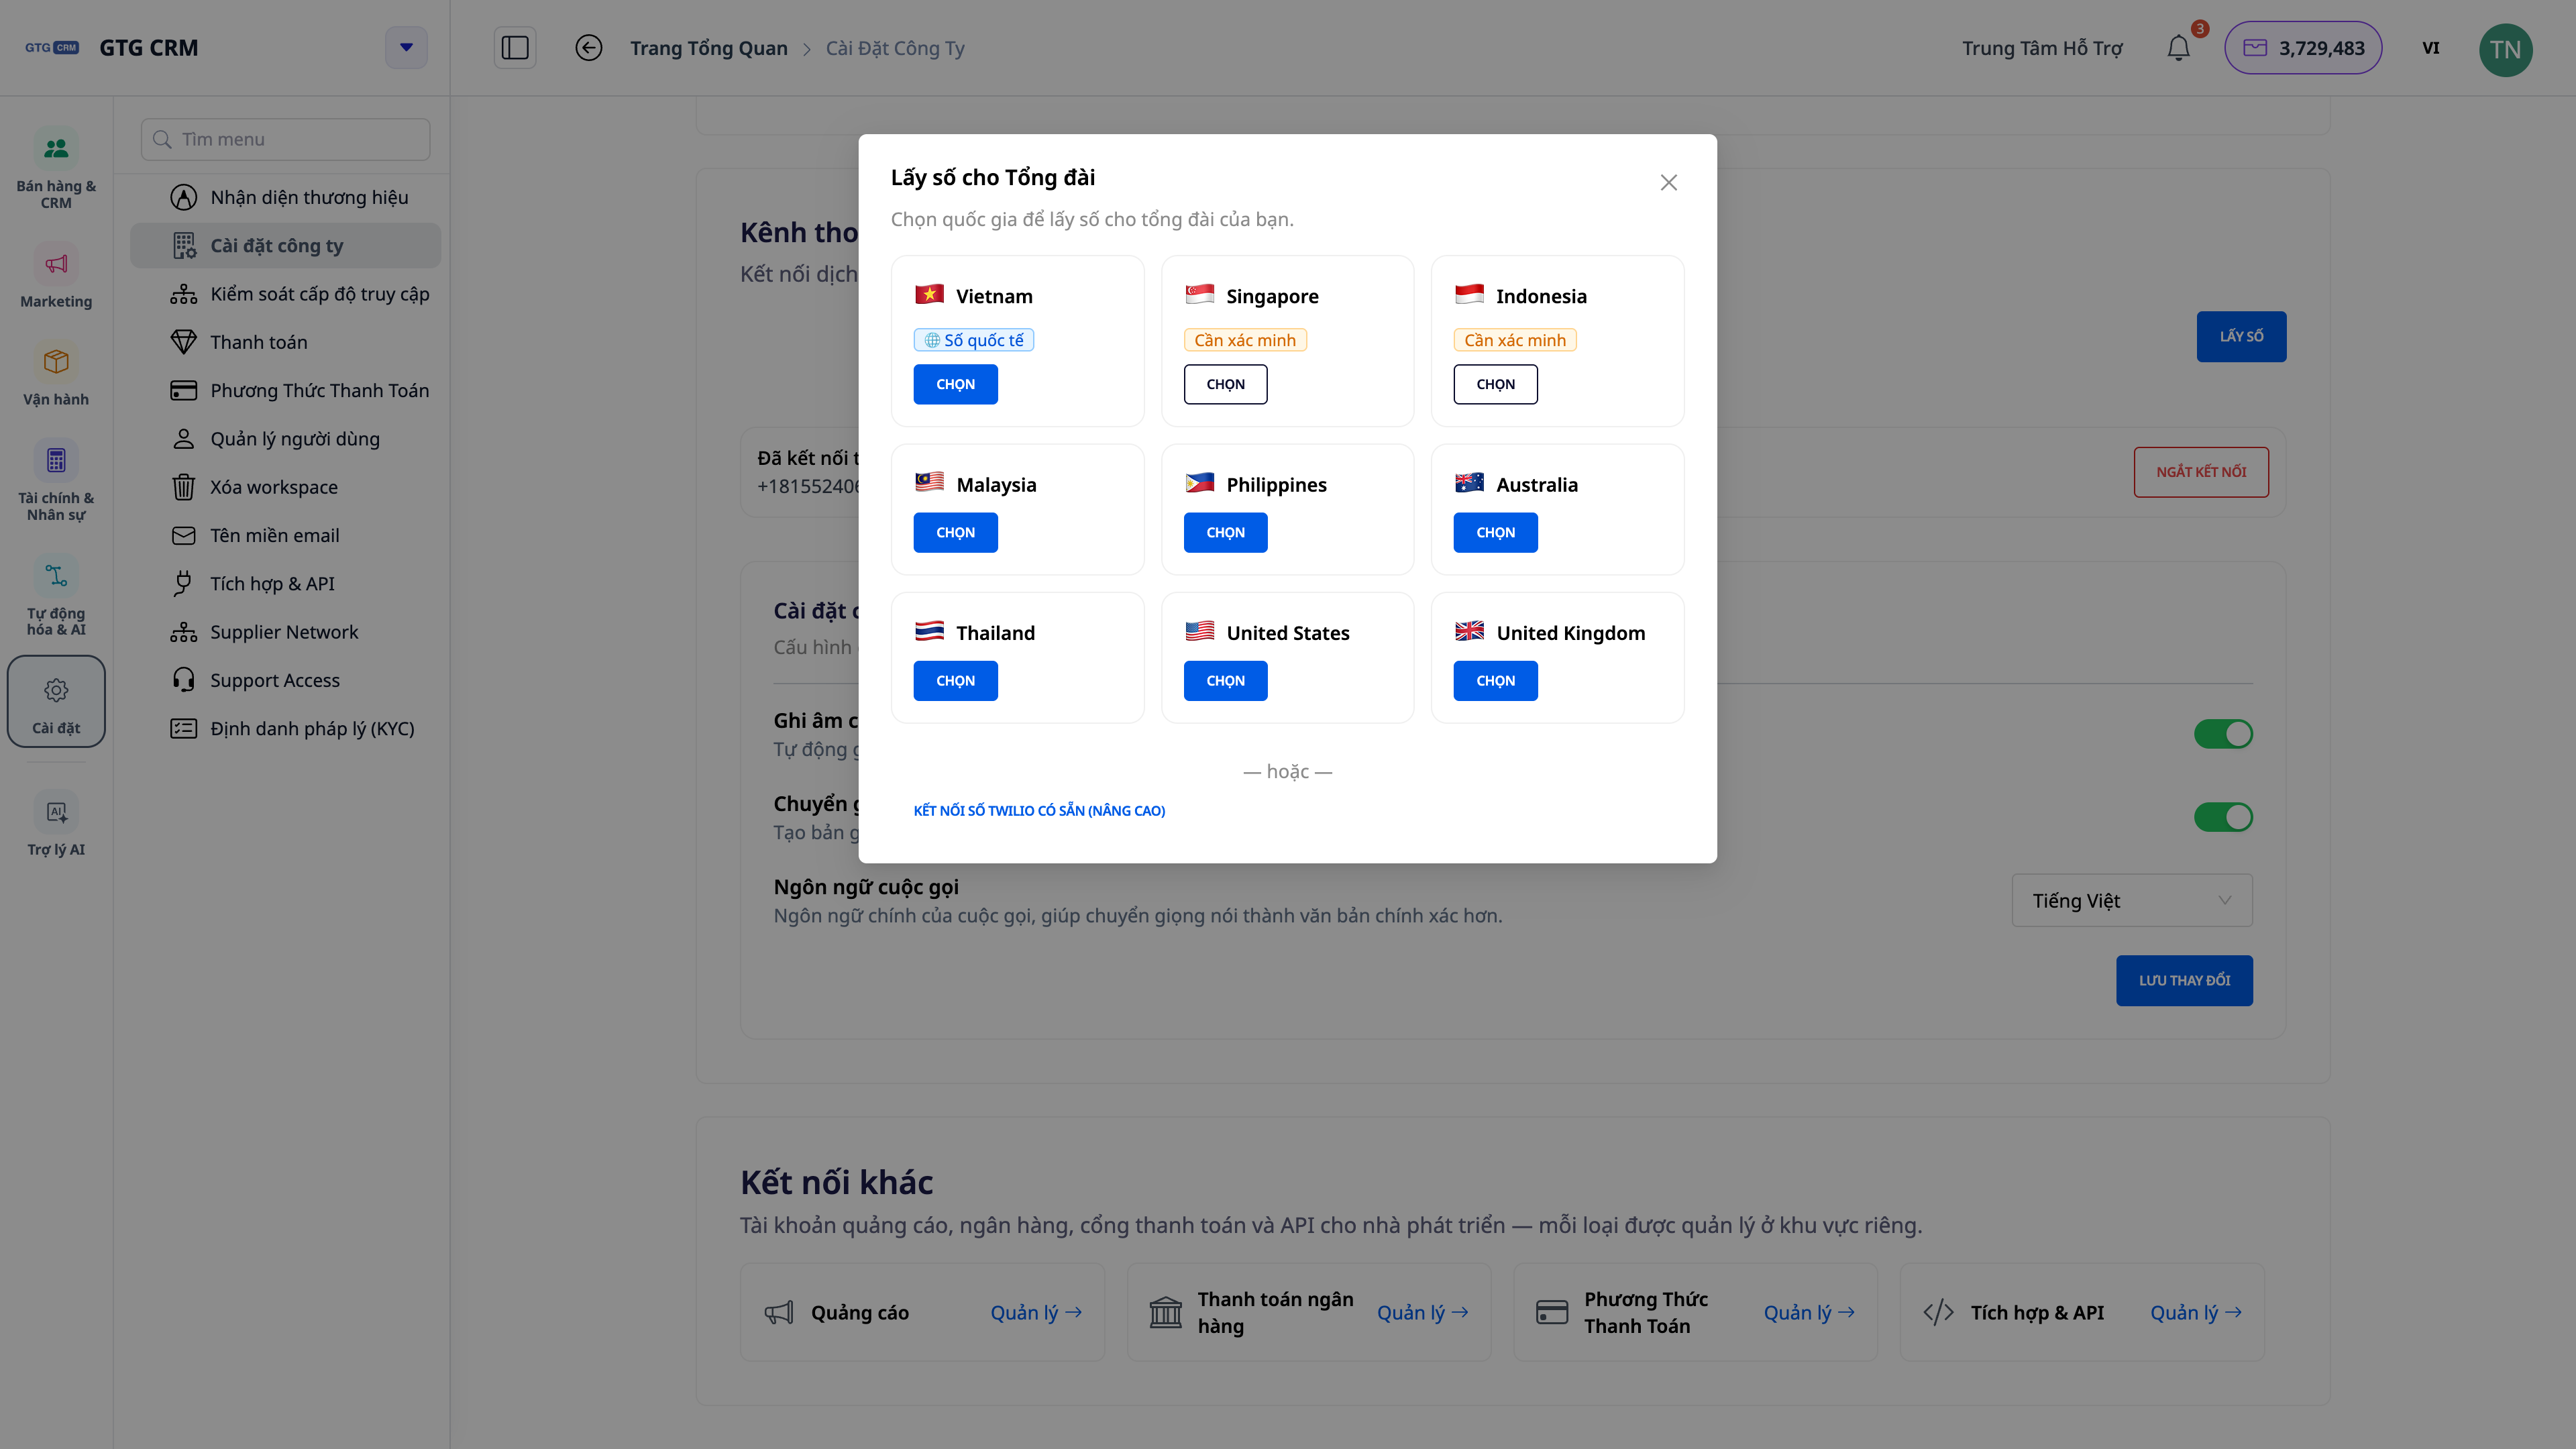This screenshot has width=2576, height=1449.
Task: Click the United Kingdom flag icon
Action: (x=1469, y=632)
